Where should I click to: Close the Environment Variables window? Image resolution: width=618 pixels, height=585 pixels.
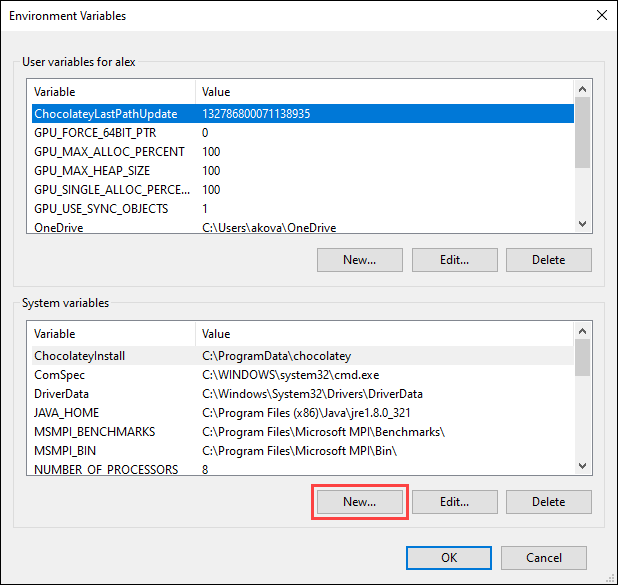[600, 16]
